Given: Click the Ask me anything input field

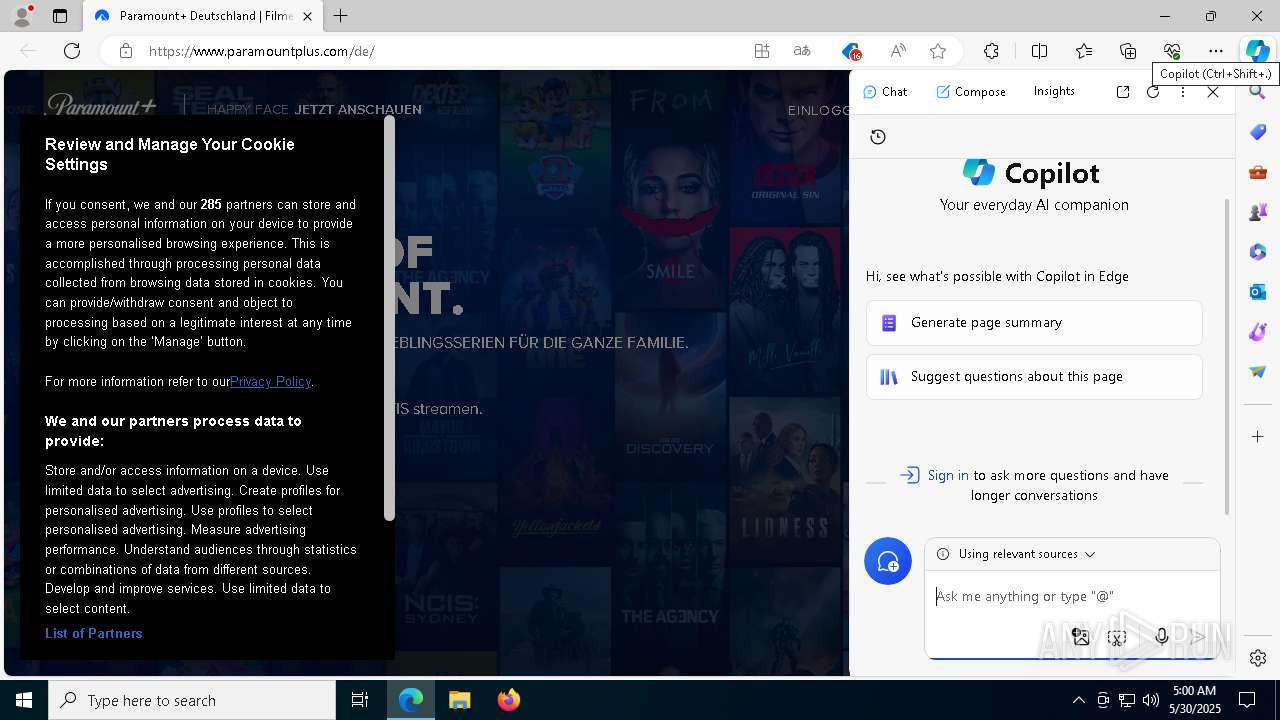Looking at the screenshot, I should click(x=1072, y=596).
